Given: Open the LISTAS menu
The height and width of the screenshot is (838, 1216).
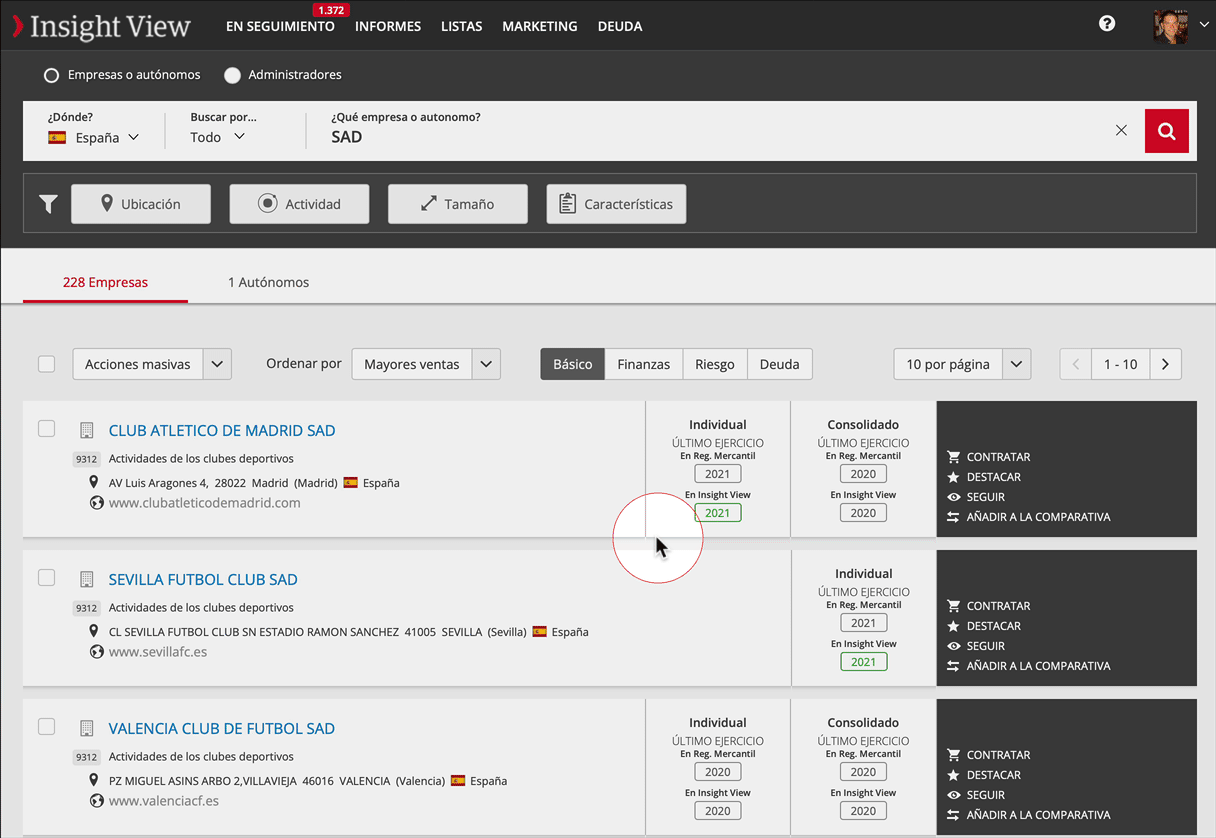Looking at the screenshot, I should 461,27.
